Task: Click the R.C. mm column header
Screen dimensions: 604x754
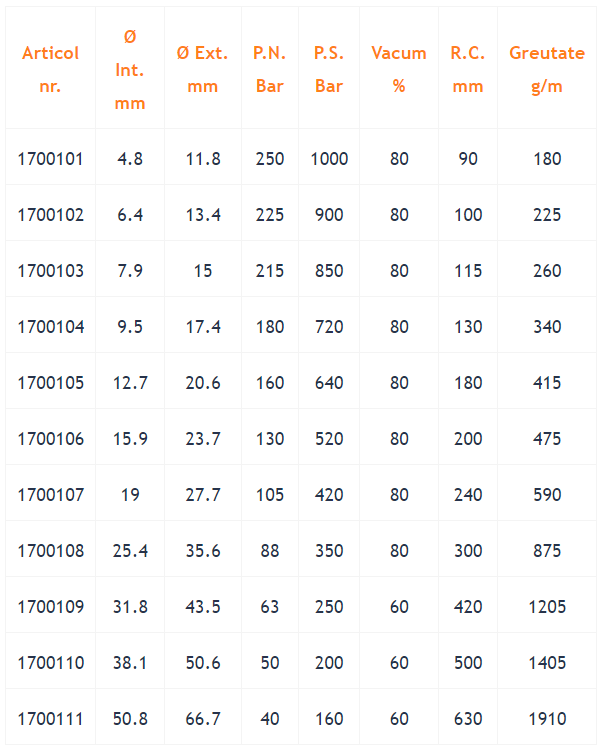Action: click(468, 69)
